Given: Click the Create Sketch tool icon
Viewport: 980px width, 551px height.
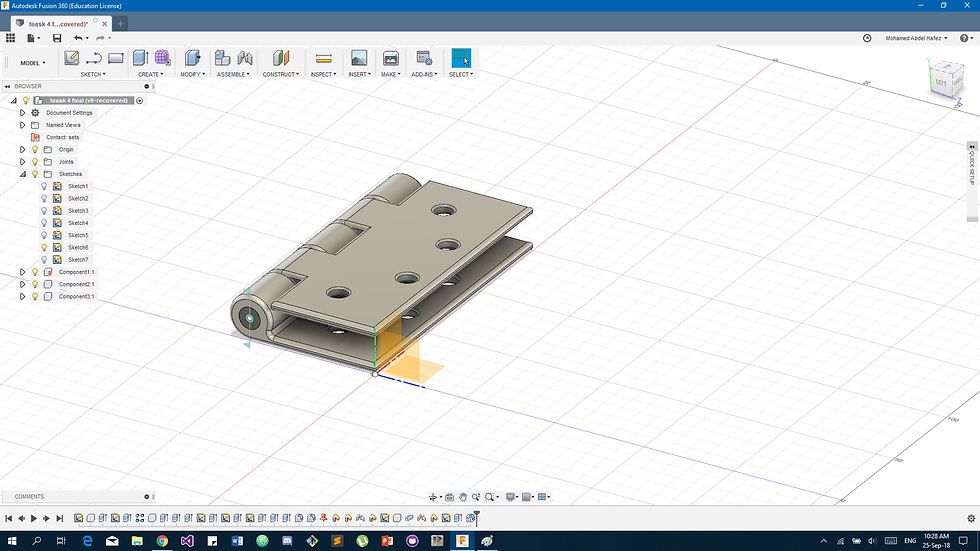Looking at the screenshot, I should 72,58.
